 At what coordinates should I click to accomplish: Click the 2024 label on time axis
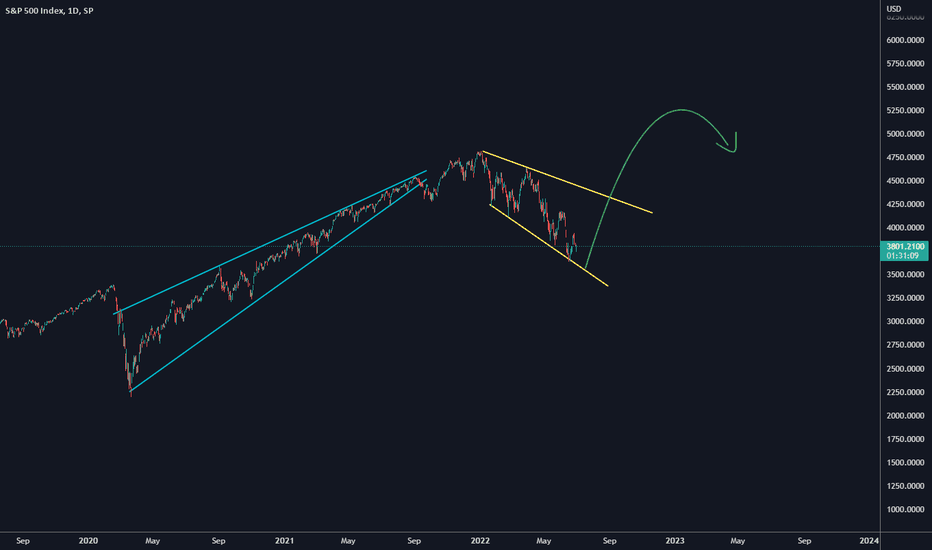tap(869, 540)
